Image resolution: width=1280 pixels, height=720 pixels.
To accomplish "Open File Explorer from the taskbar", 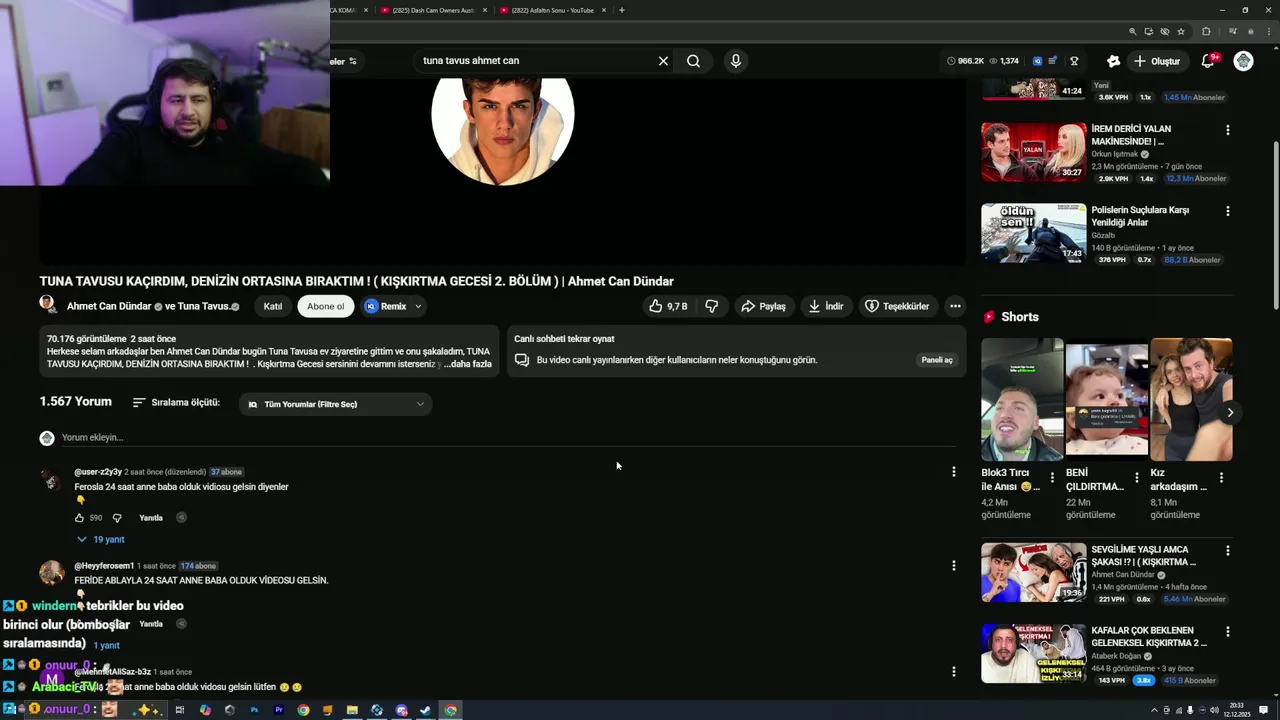I will [352, 710].
